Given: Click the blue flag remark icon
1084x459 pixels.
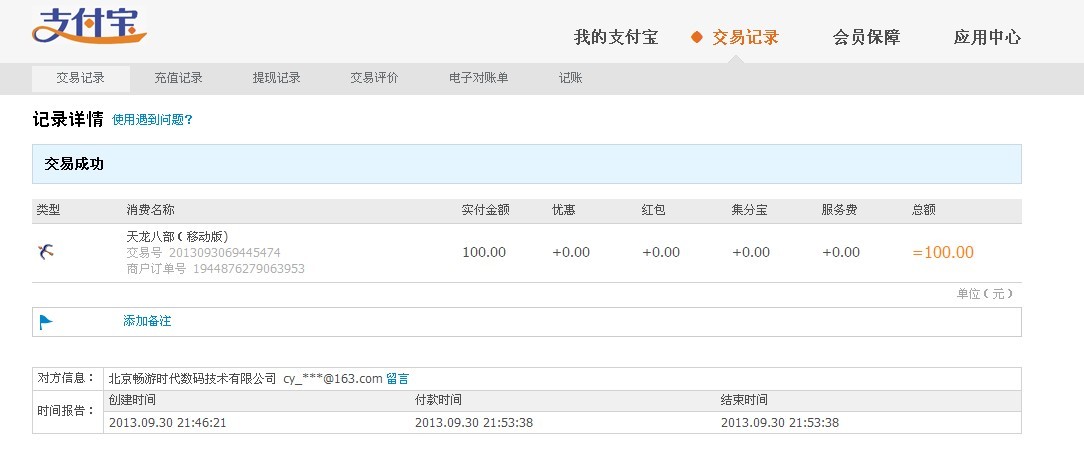Looking at the screenshot, I should point(46,321).
